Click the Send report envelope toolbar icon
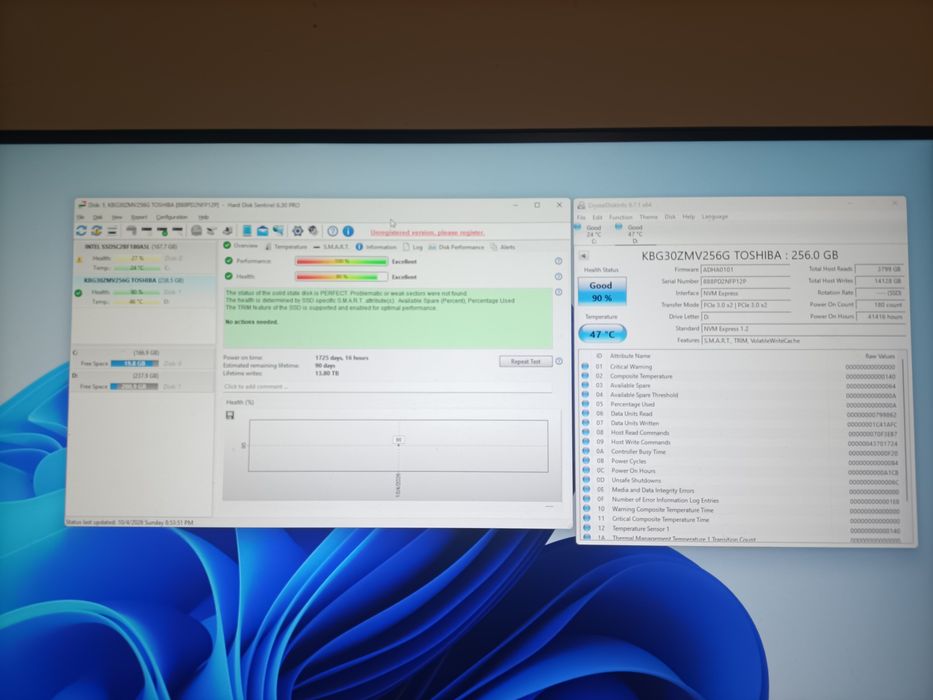The width and height of the screenshot is (933, 700). tap(262, 230)
